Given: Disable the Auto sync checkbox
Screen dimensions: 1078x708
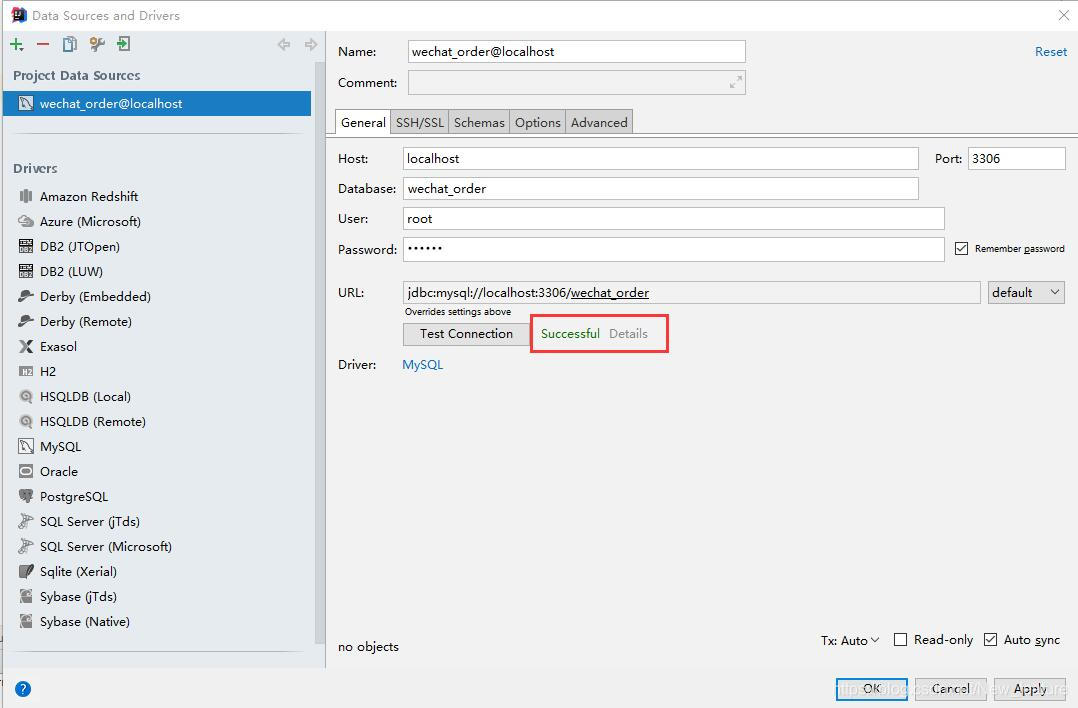Looking at the screenshot, I should pyautogui.click(x=990, y=639).
